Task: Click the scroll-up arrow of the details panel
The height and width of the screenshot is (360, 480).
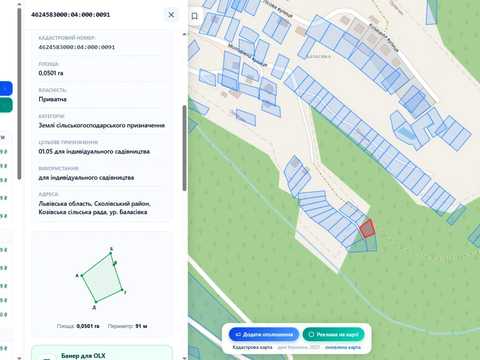Action: click(x=184, y=34)
